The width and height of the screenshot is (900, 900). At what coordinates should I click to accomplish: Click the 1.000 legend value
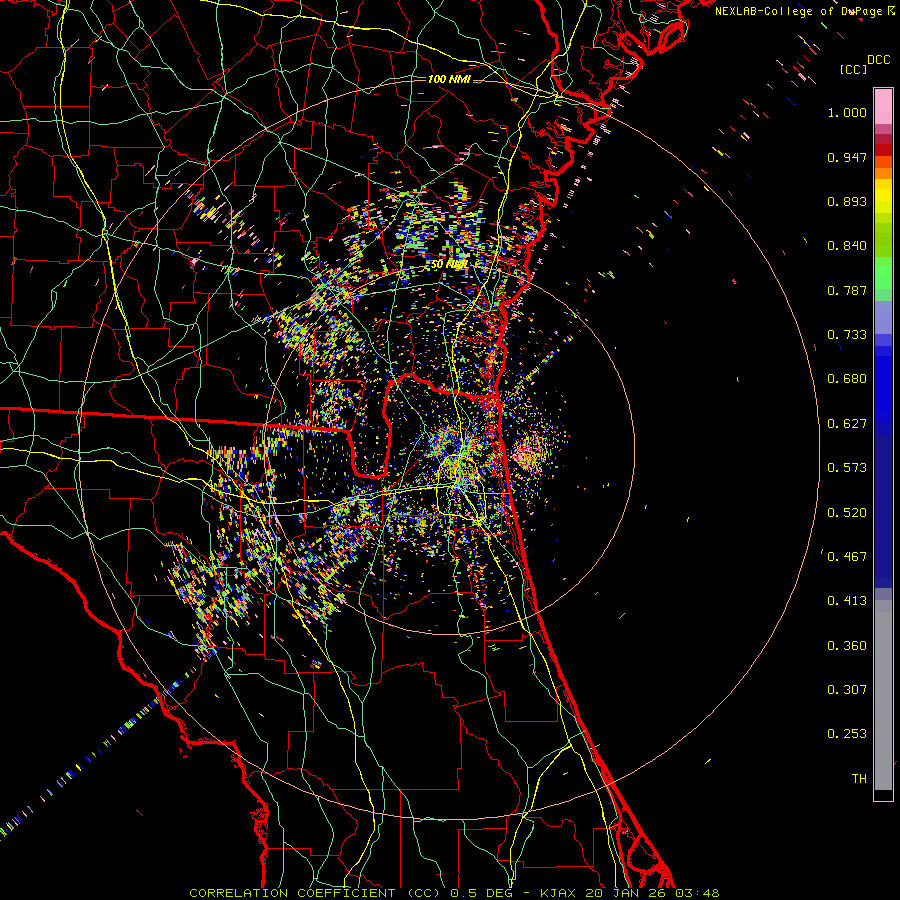point(847,112)
